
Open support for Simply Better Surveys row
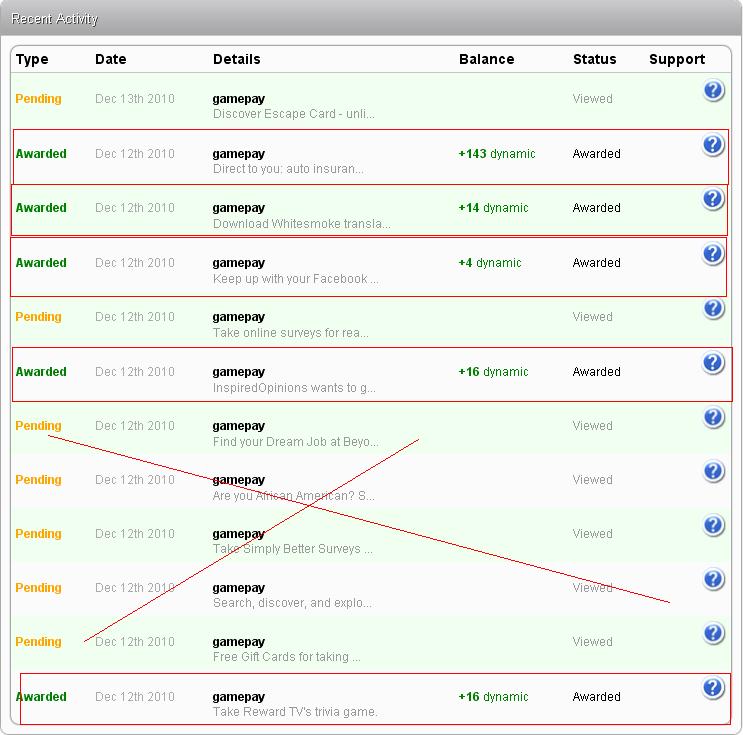(713, 526)
